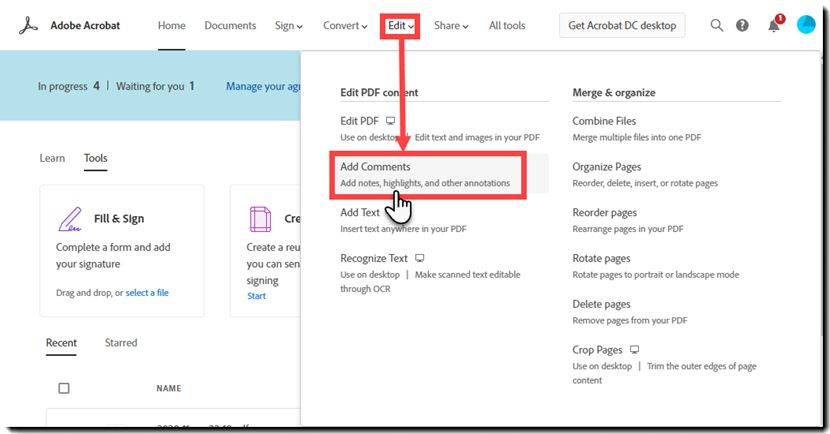Switch to the Learn tab
The width and height of the screenshot is (830, 434).
(x=52, y=158)
